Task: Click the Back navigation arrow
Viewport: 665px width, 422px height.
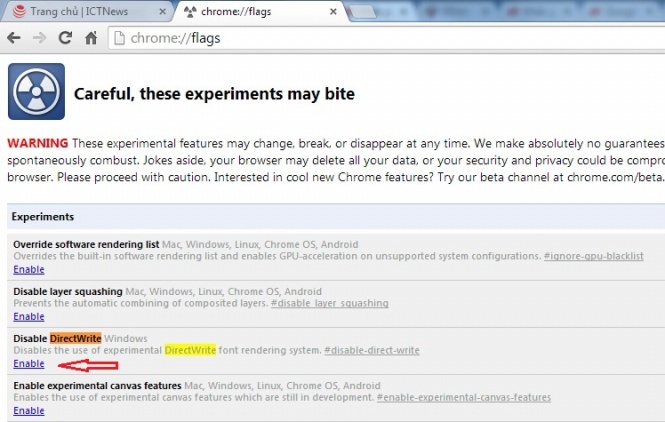Action: (x=14, y=39)
